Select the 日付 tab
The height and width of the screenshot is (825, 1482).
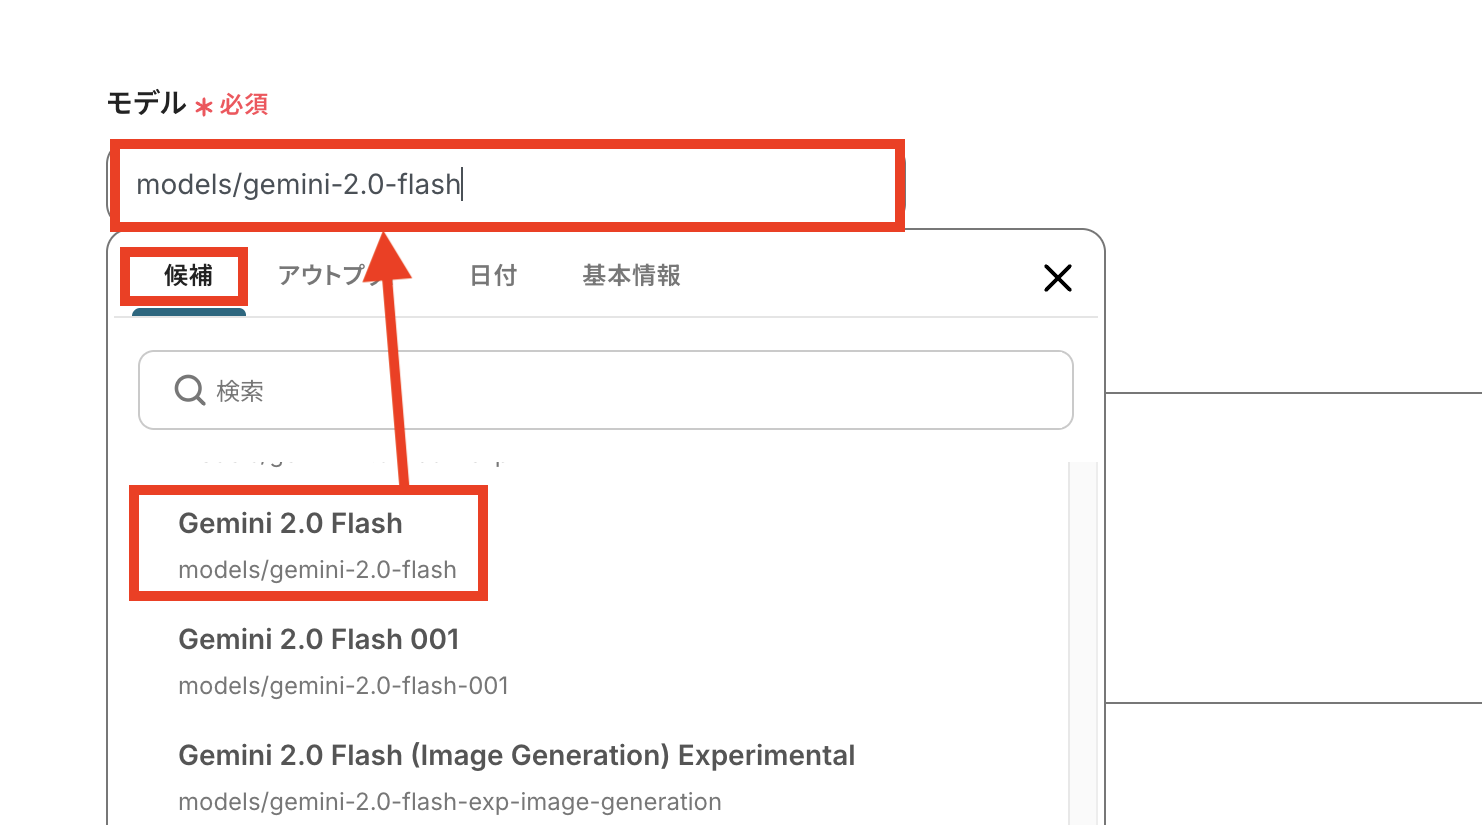click(x=493, y=276)
